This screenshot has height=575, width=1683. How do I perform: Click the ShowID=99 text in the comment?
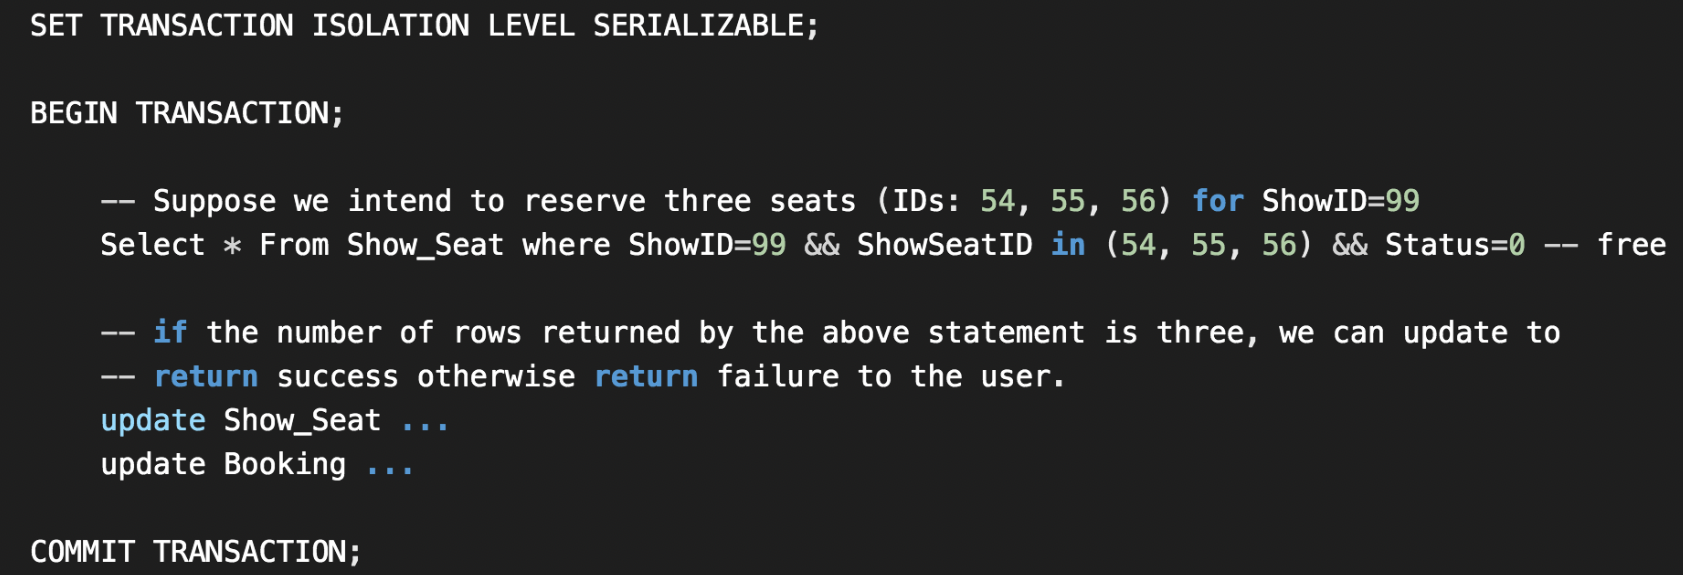(1340, 201)
